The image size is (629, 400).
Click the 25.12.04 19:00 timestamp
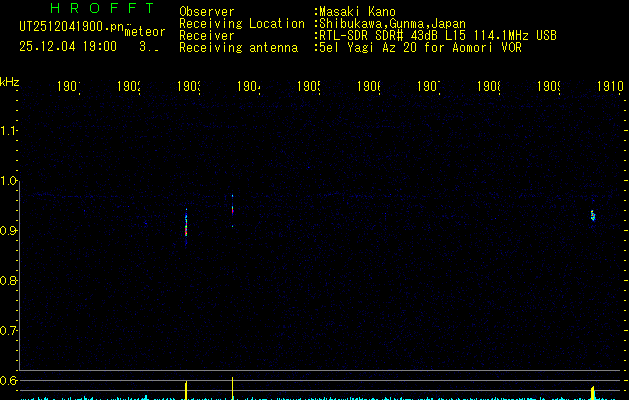68,47
